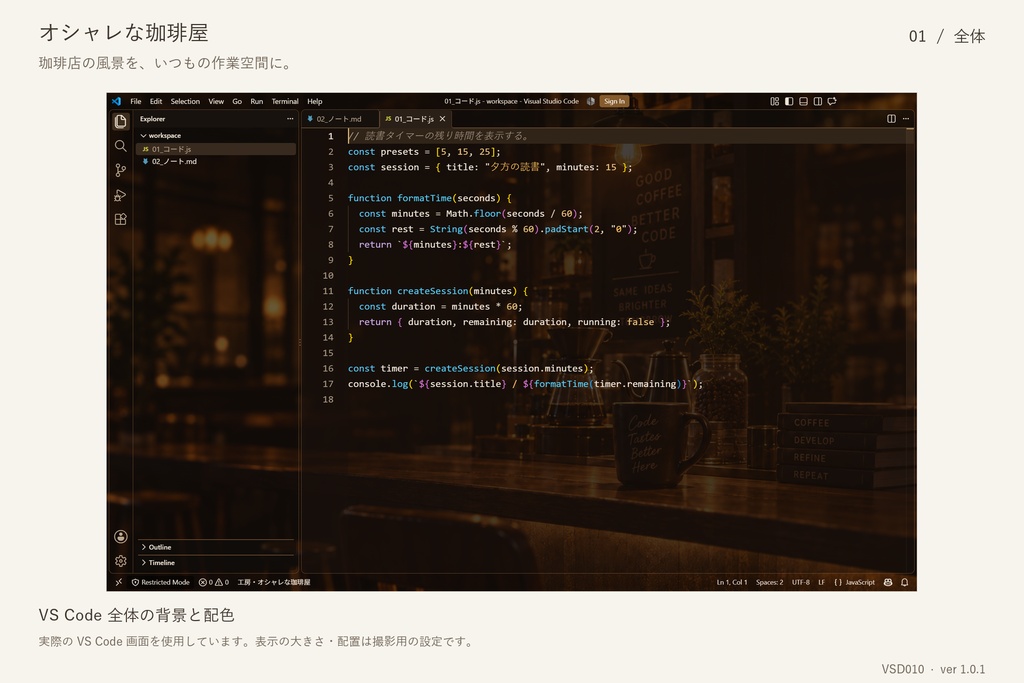
Task: Open the Edit menu
Action: pyautogui.click(x=156, y=101)
